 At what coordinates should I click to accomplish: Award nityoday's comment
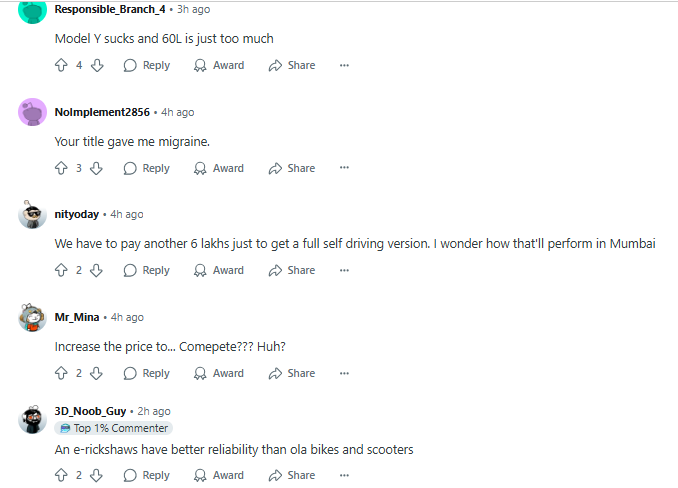(x=218, y=271)
